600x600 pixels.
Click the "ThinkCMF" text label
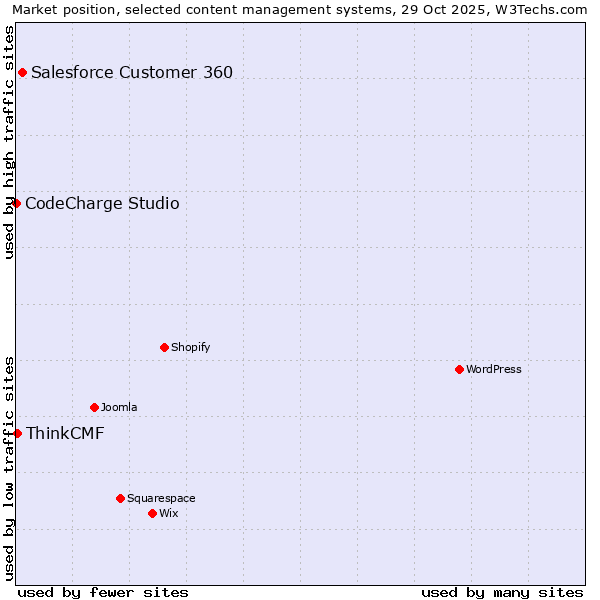point(65,433)
